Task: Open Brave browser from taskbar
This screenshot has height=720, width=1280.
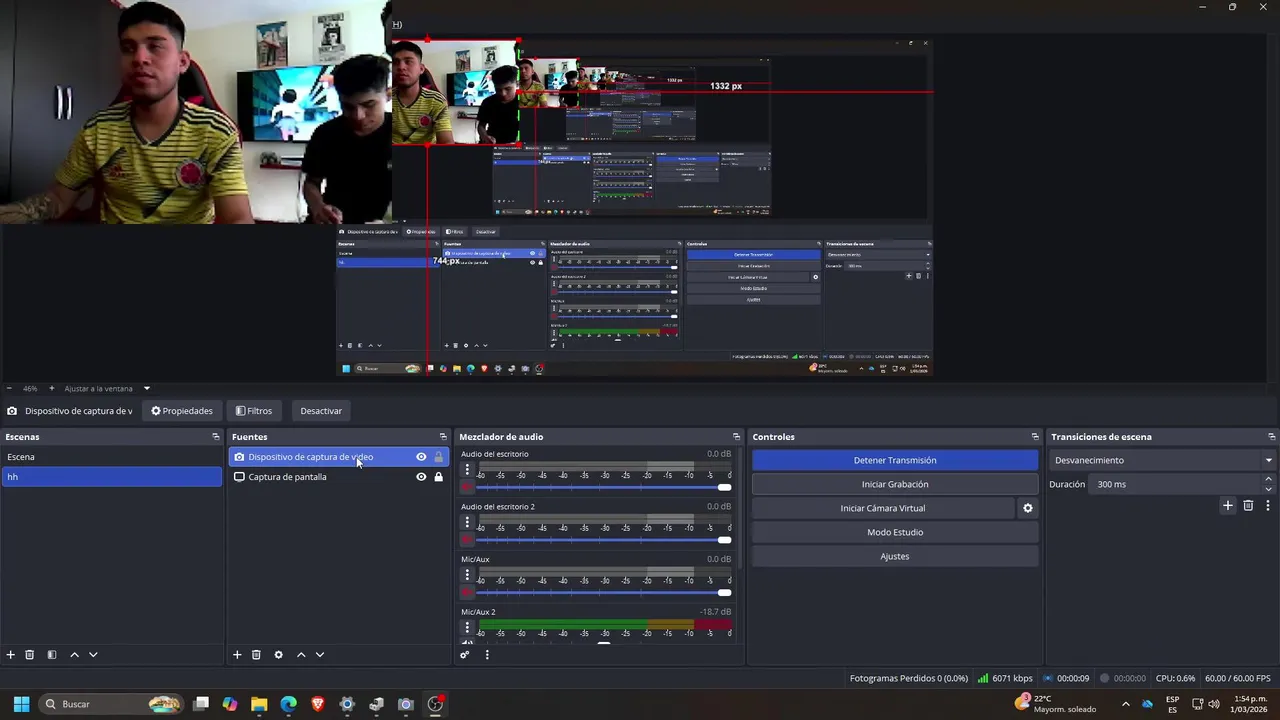Action: click(x=318, y=704)
